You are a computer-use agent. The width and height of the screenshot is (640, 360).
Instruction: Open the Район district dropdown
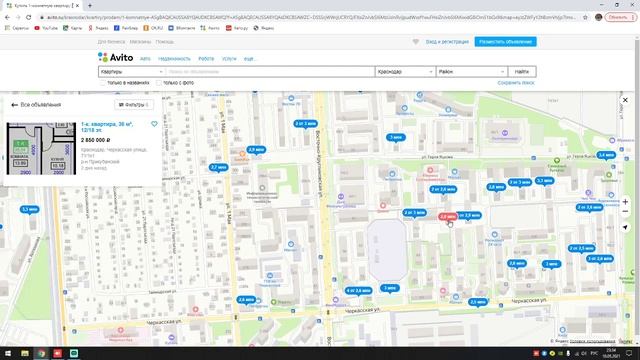coord(472,72)
